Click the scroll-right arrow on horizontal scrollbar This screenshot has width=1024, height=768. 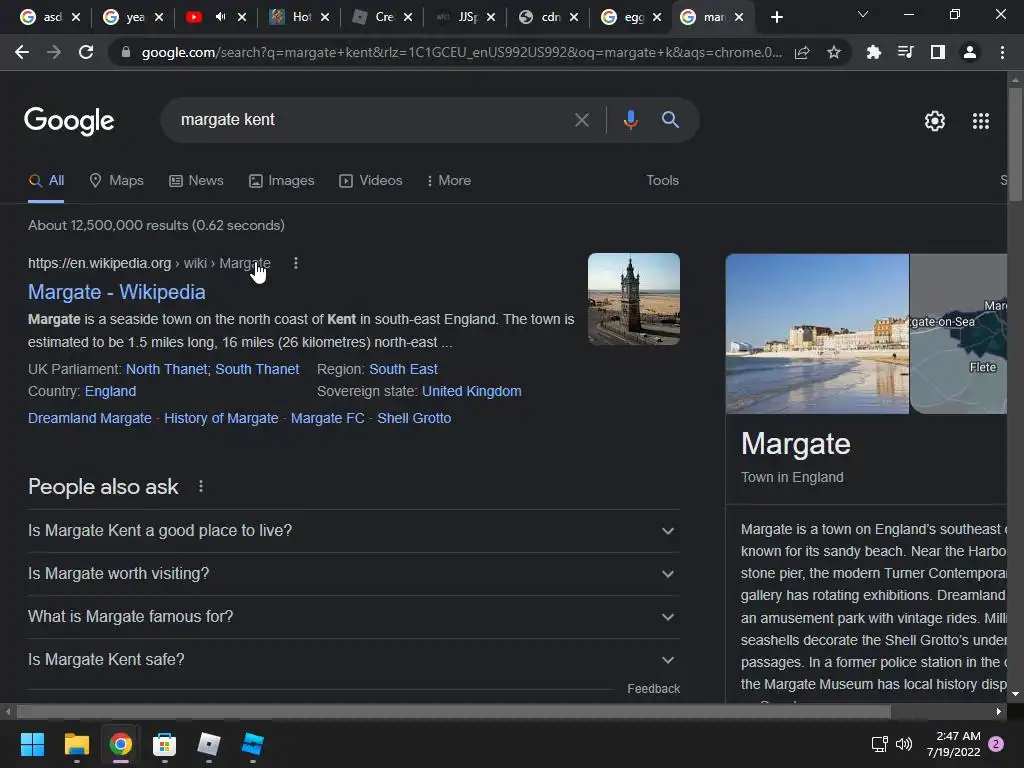pyautogui.click(x=999, y=711)
